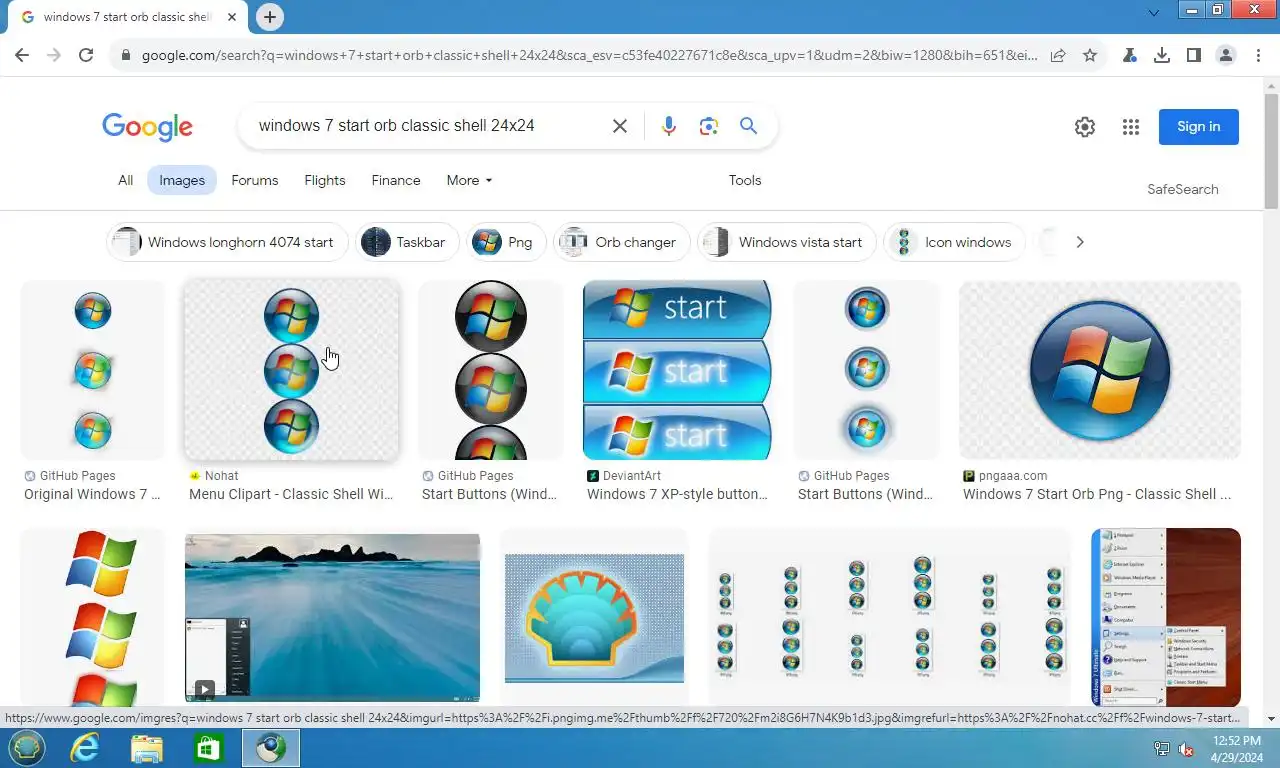Screen dimensions: 1280x768
Task: Open the Chrome profile avatar
Action: [x=1226, y=55]
